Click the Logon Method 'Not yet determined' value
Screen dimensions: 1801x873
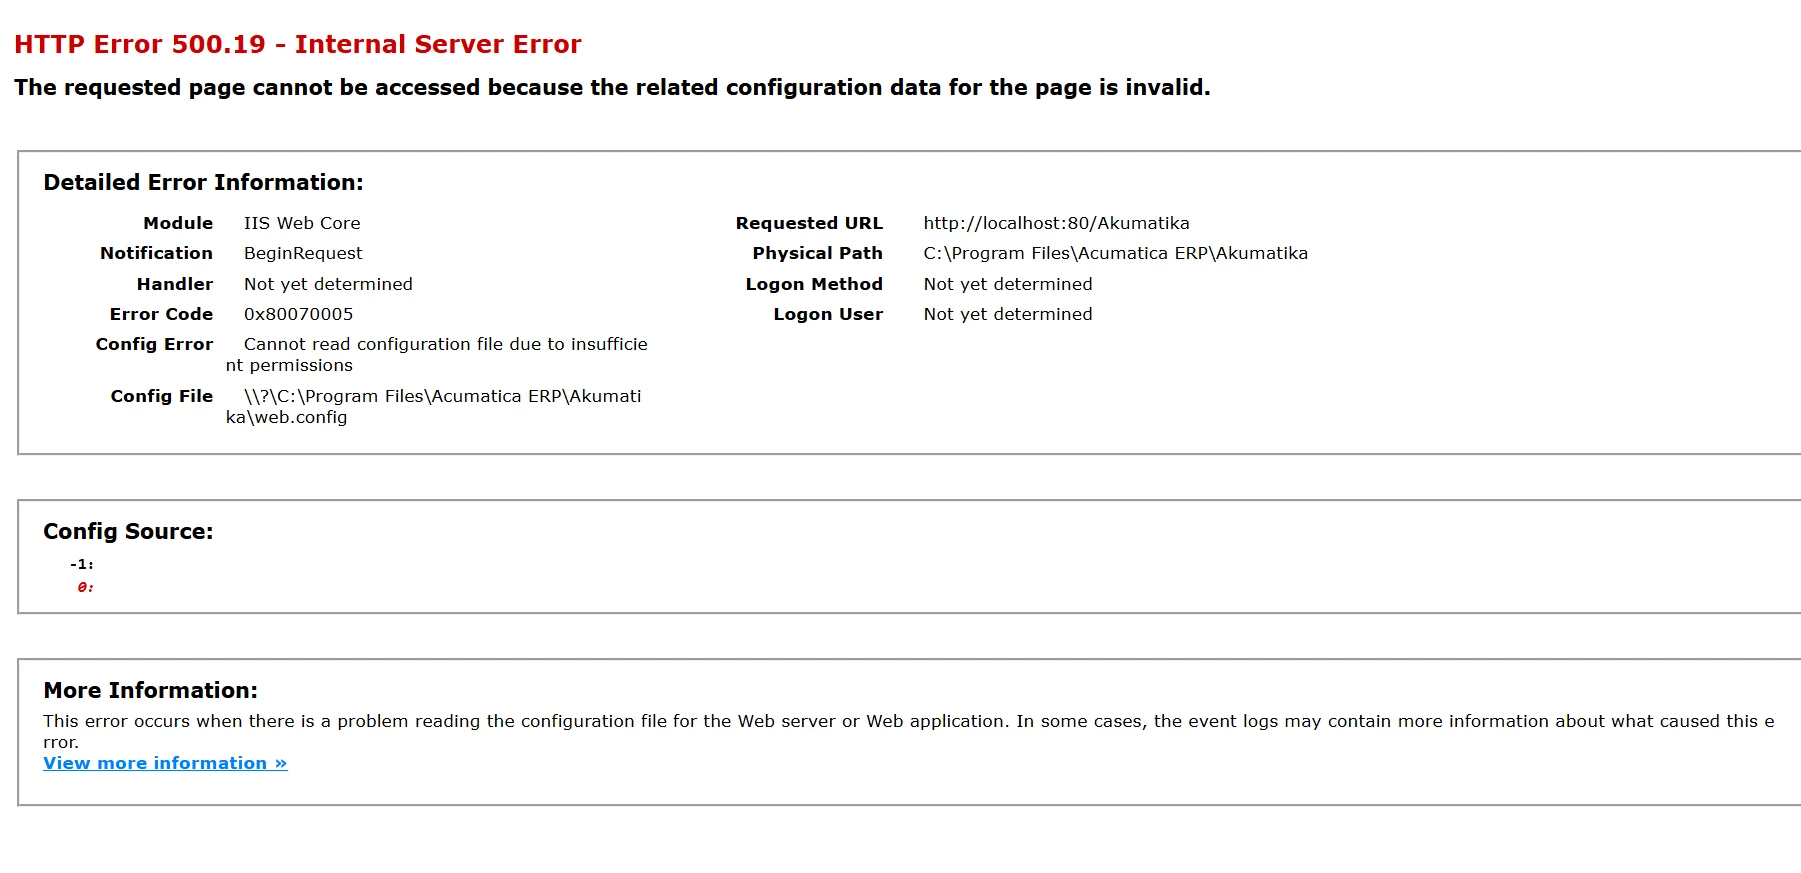tap(1008, 284)
